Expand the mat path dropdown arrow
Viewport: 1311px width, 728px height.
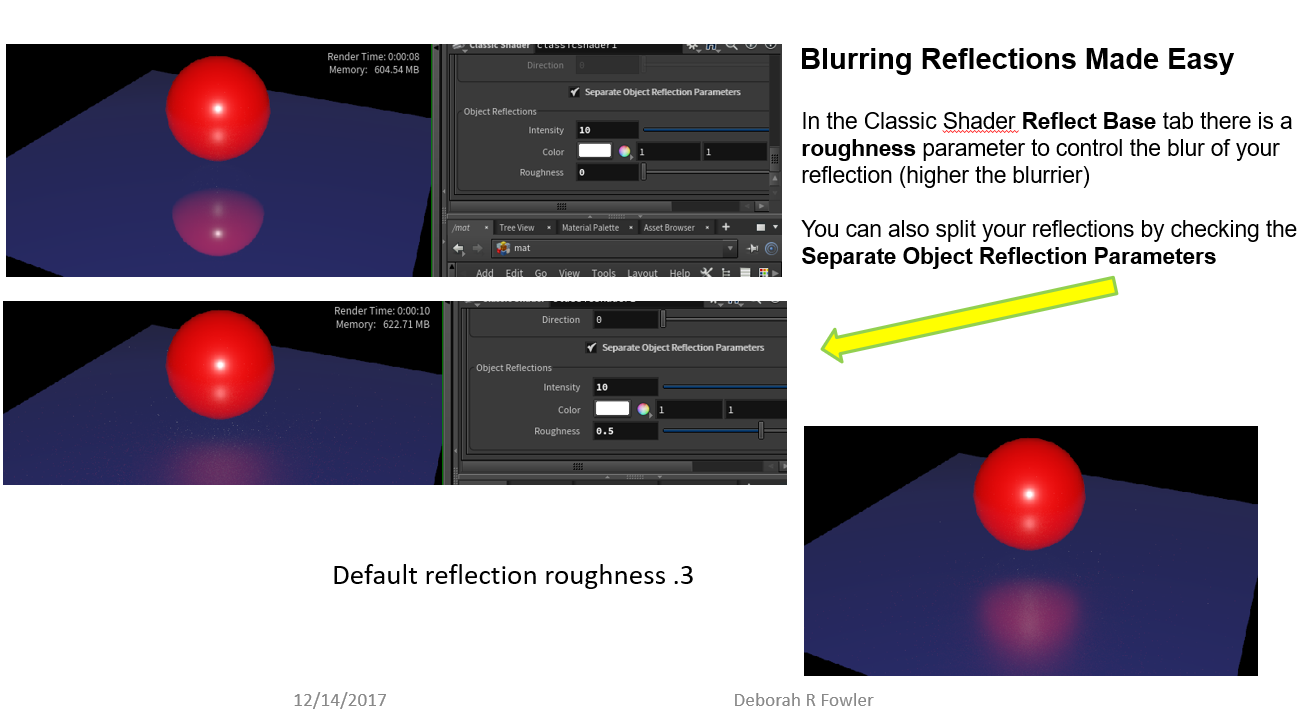click(730, 248)
